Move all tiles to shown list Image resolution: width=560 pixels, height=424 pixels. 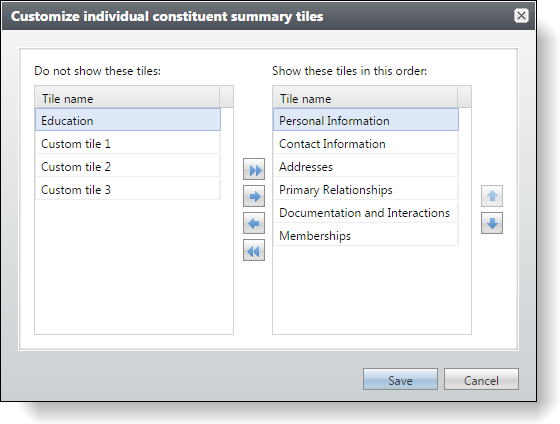coord(254,169)
